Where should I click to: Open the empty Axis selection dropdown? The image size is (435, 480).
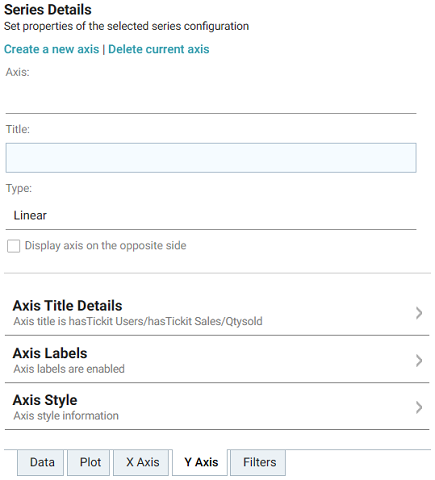pyautogui.click(x=211, y=98)
